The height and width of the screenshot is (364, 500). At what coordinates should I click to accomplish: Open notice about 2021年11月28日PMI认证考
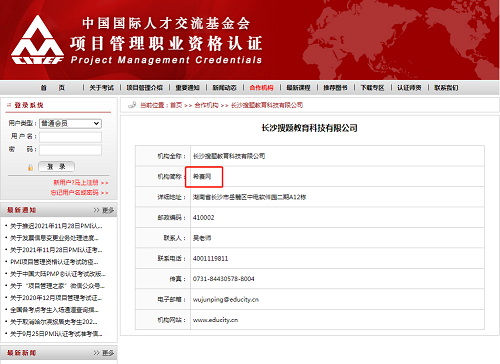pyautogui.click(x=56, y=250)
